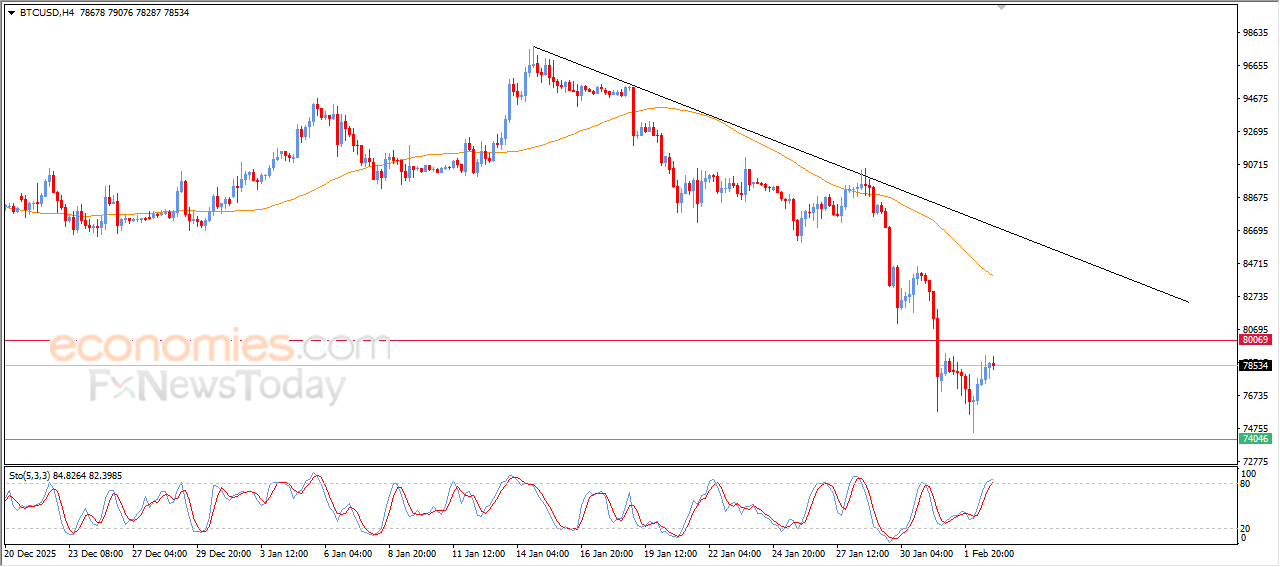Image resolution: width=1280 pixels, height=567 pixels.
Task: Click the 86695 price axis label
Action: coord(1255,231)
